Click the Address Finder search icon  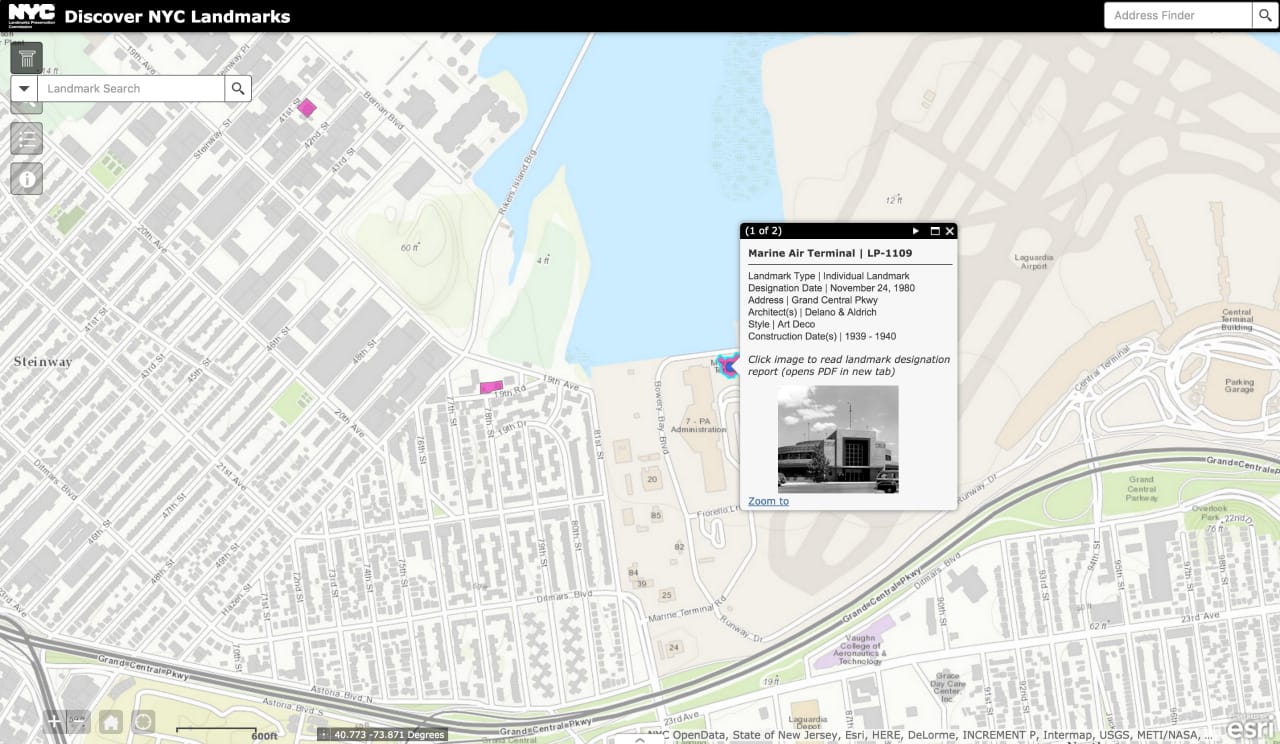[1265, 15]
